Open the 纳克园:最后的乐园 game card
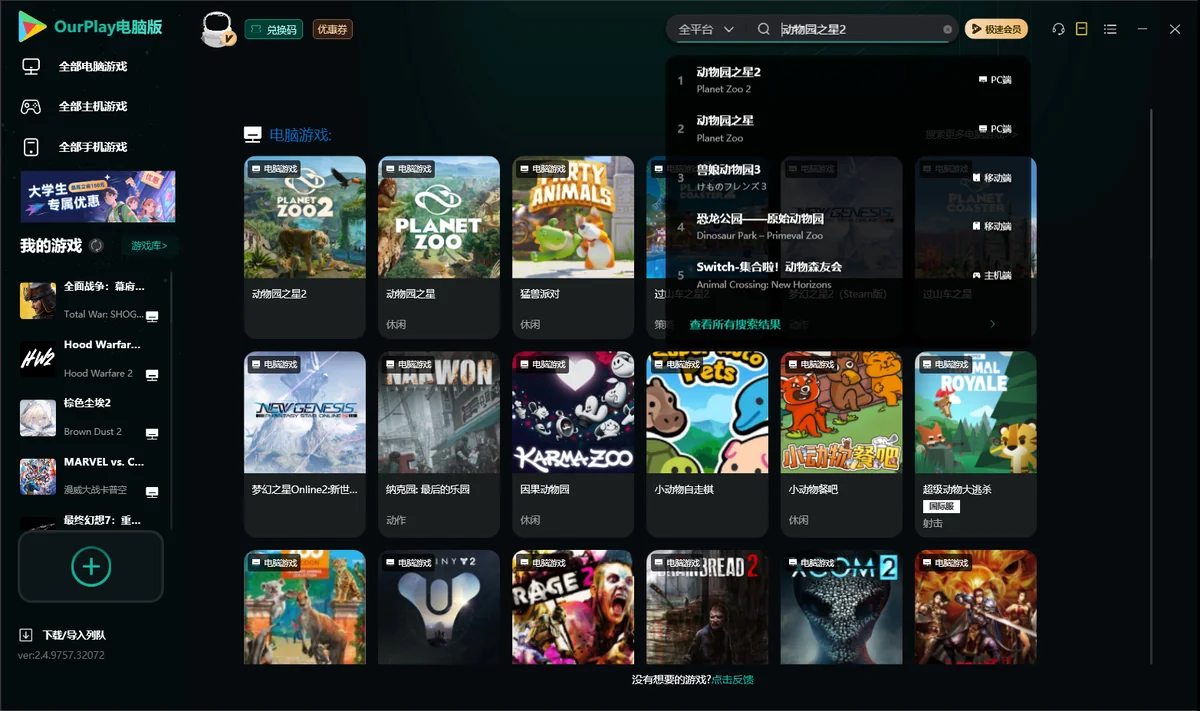The height and width of the screenshot is (711, 1200). pyautogui.click(x=439, y=444)
